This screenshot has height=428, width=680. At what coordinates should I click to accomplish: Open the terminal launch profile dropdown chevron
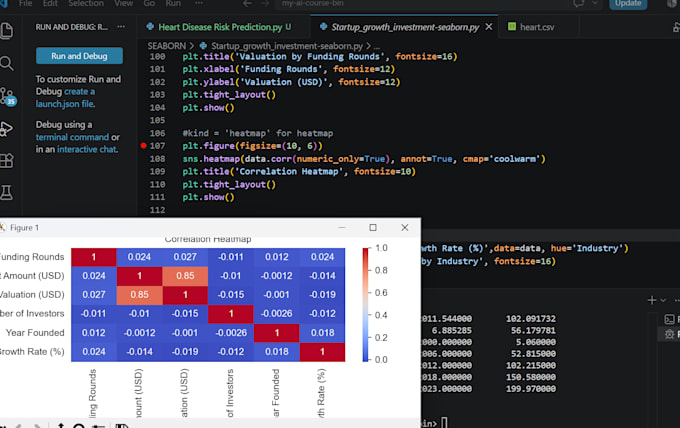tap(663, 300)
